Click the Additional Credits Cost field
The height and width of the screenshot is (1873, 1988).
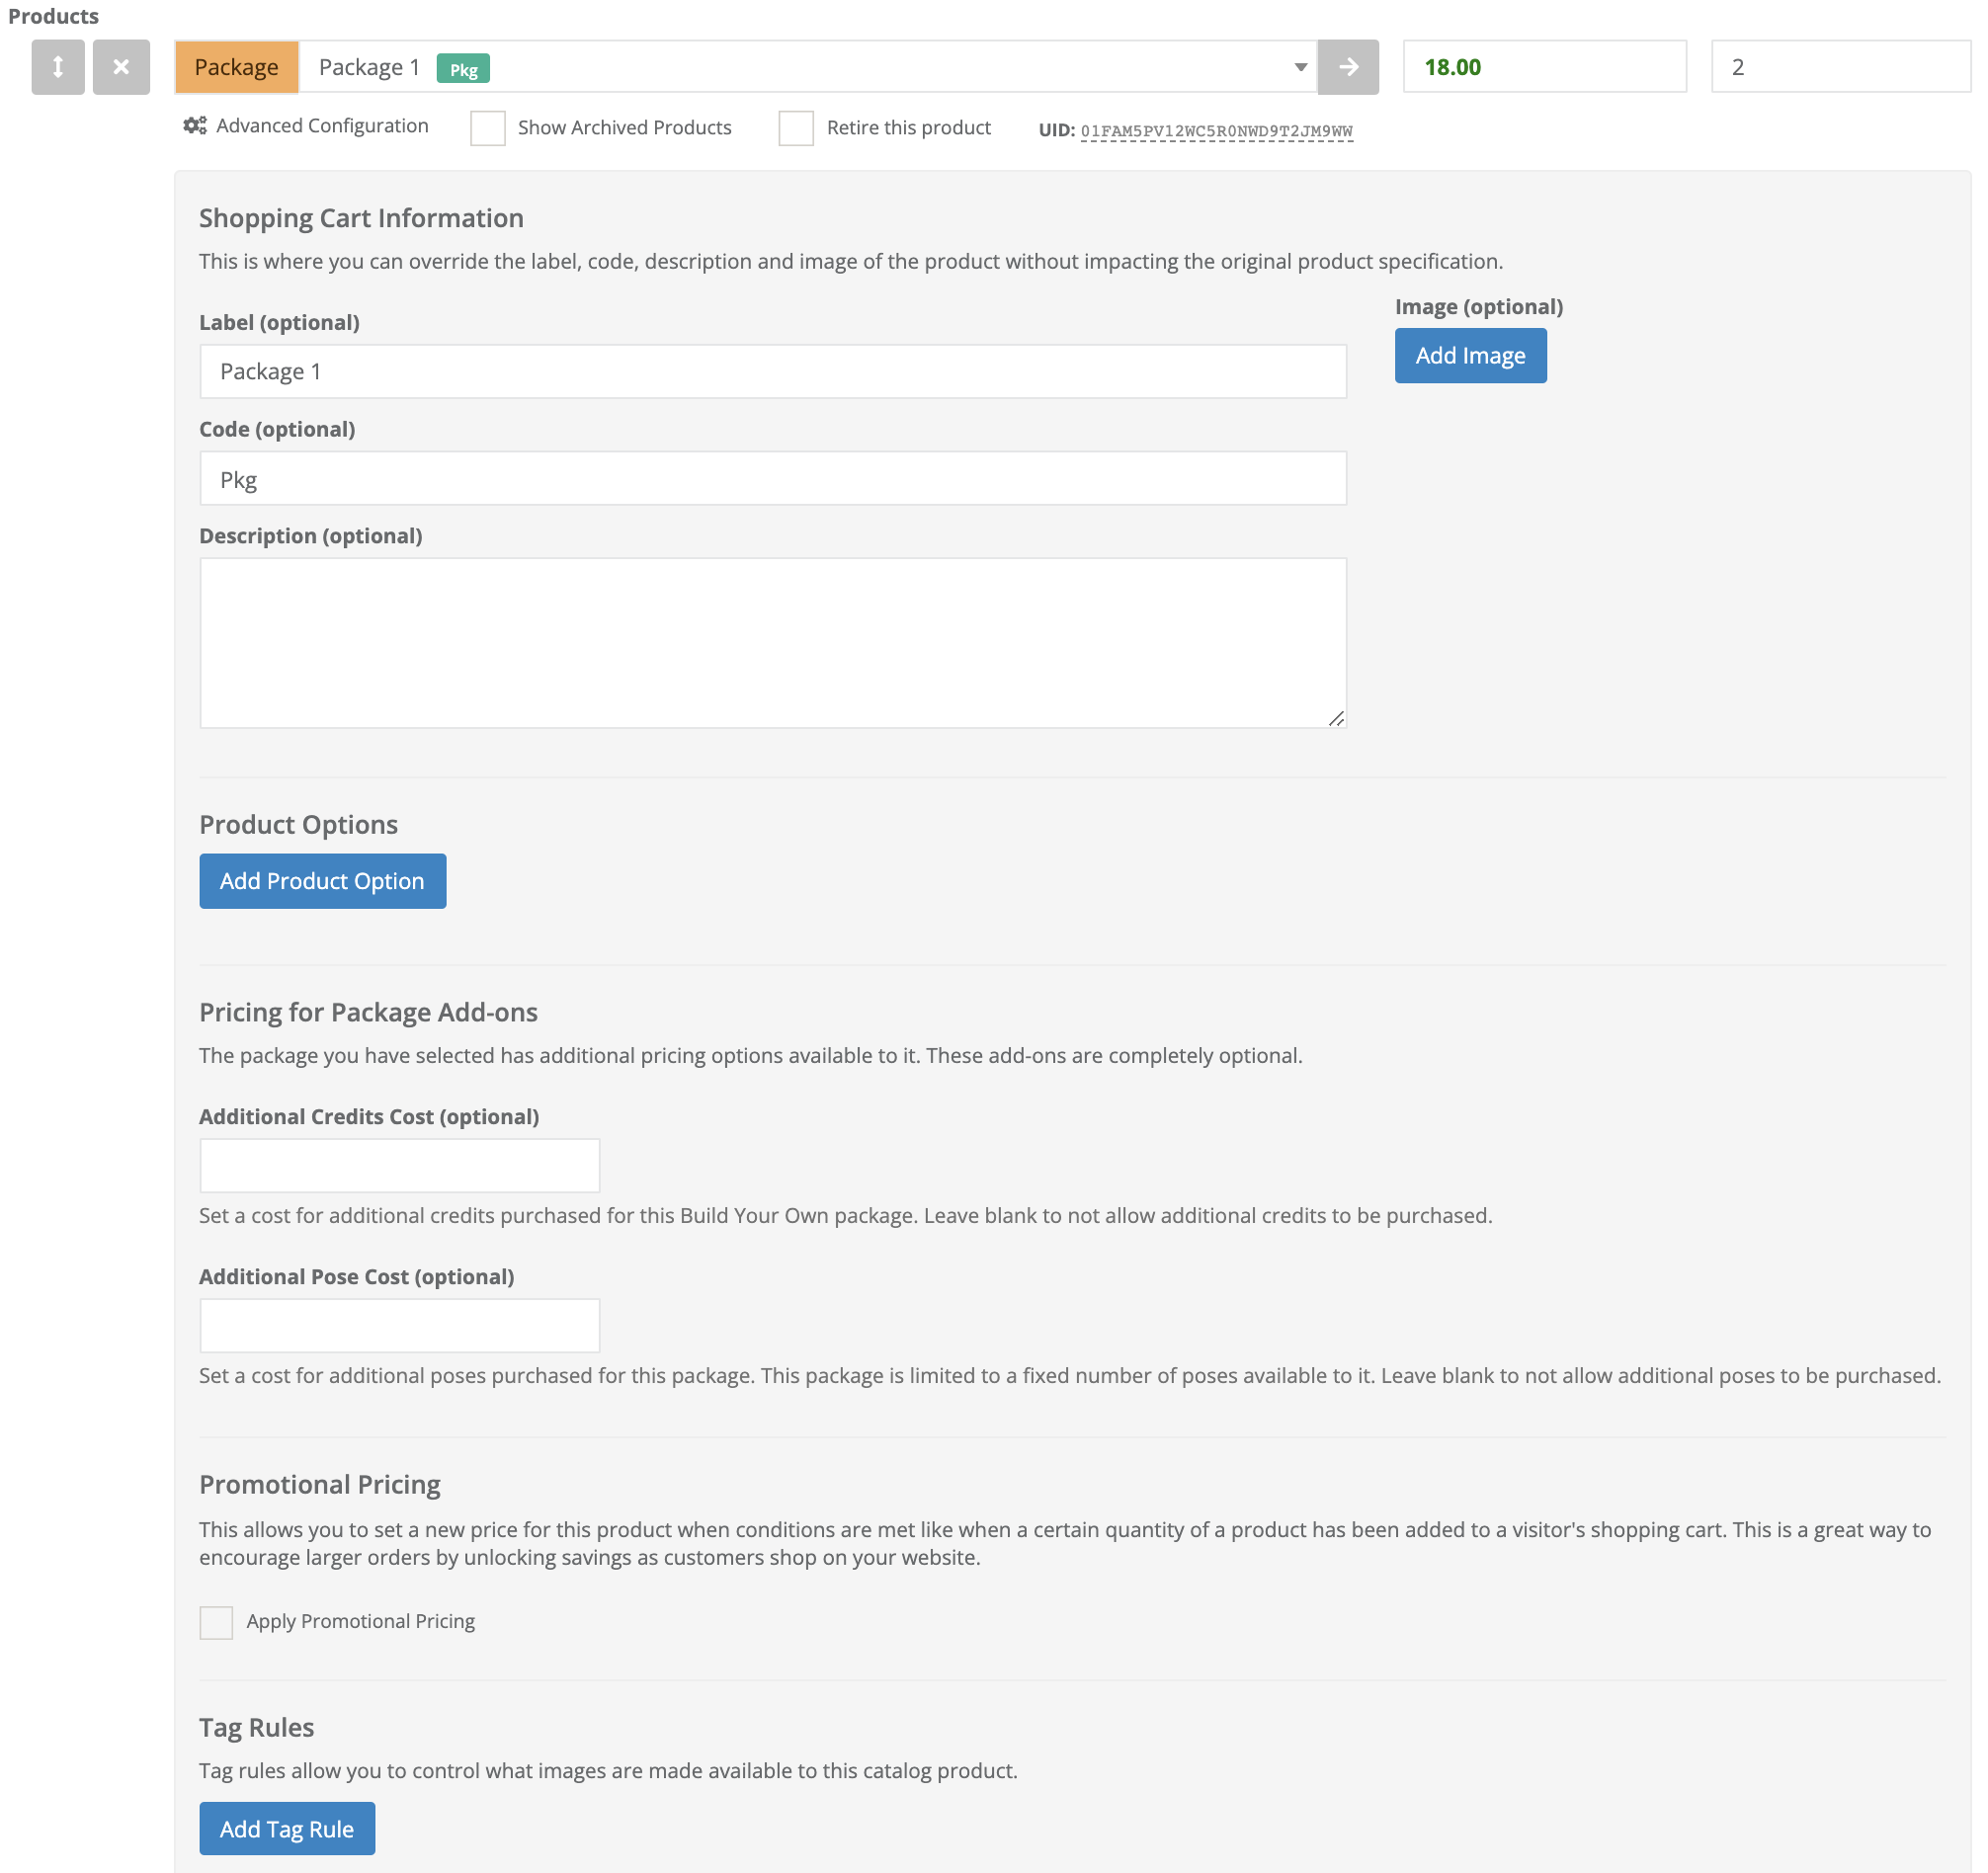400,1166
